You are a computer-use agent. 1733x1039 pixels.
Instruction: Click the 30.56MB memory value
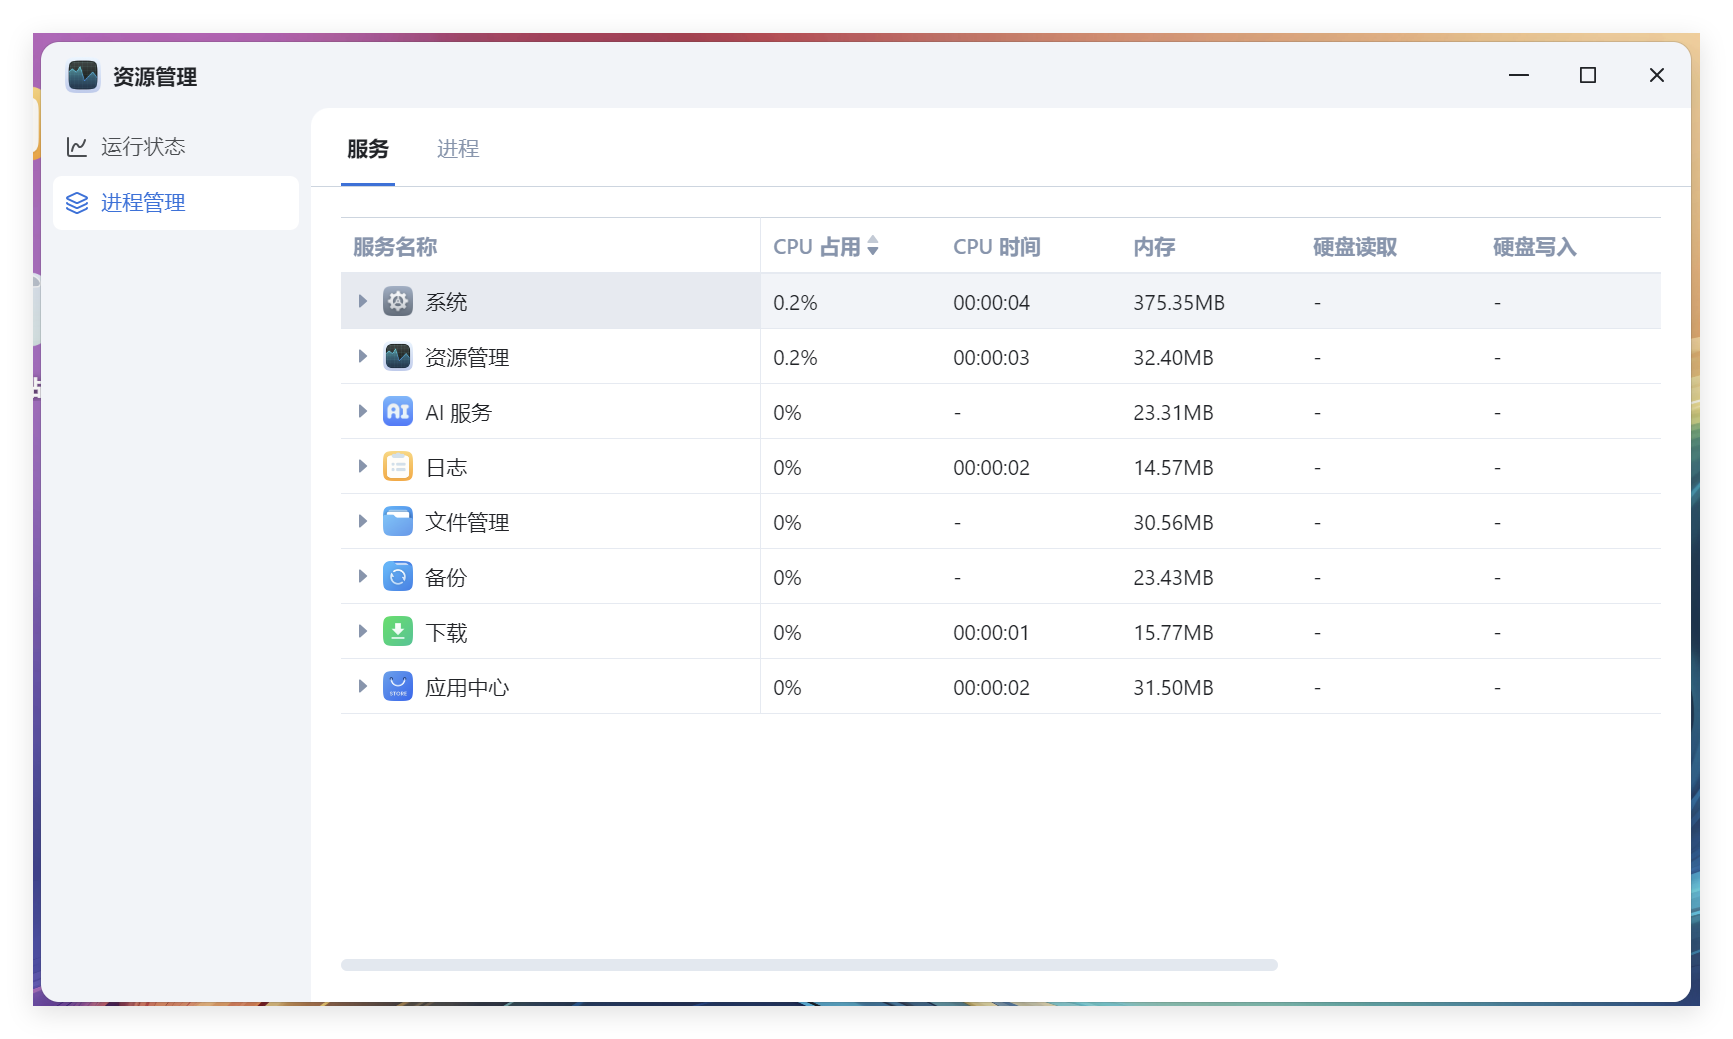(1173, 522)
